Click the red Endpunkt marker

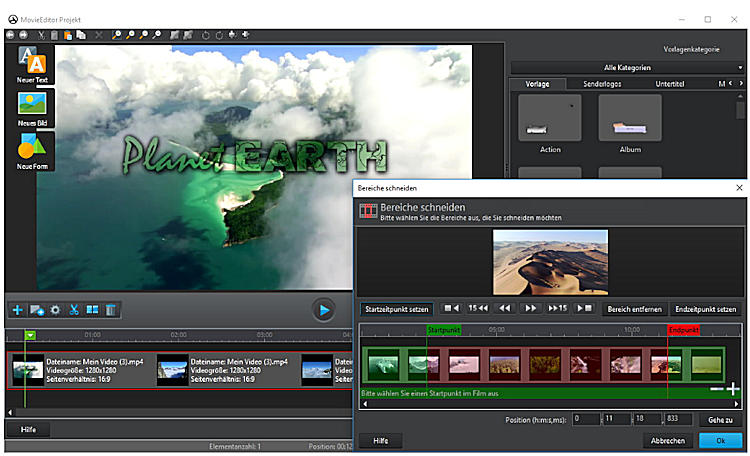(683, 329)
